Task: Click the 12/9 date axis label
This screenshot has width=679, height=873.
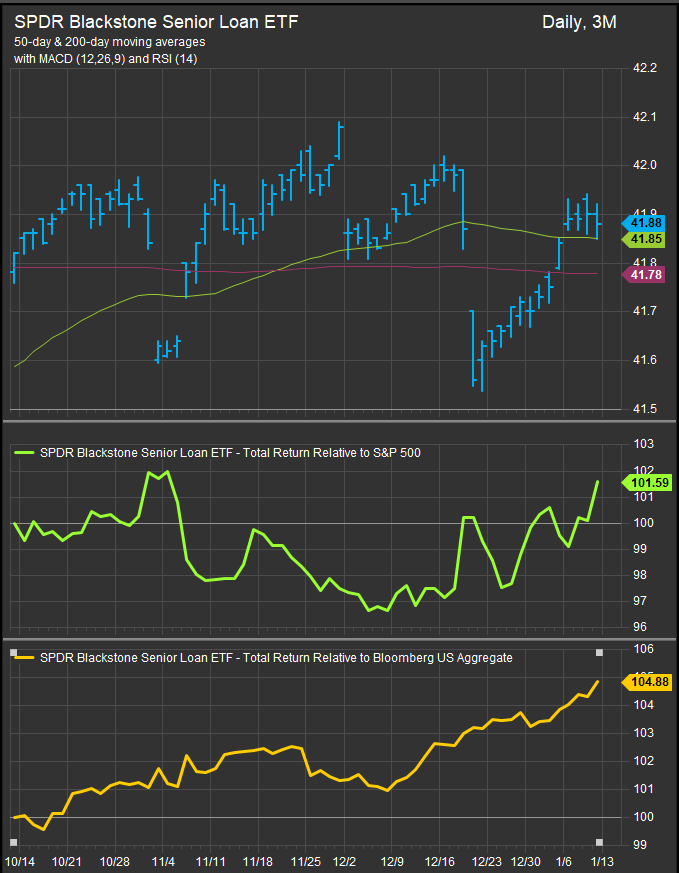Action: (x=392, y=861)
